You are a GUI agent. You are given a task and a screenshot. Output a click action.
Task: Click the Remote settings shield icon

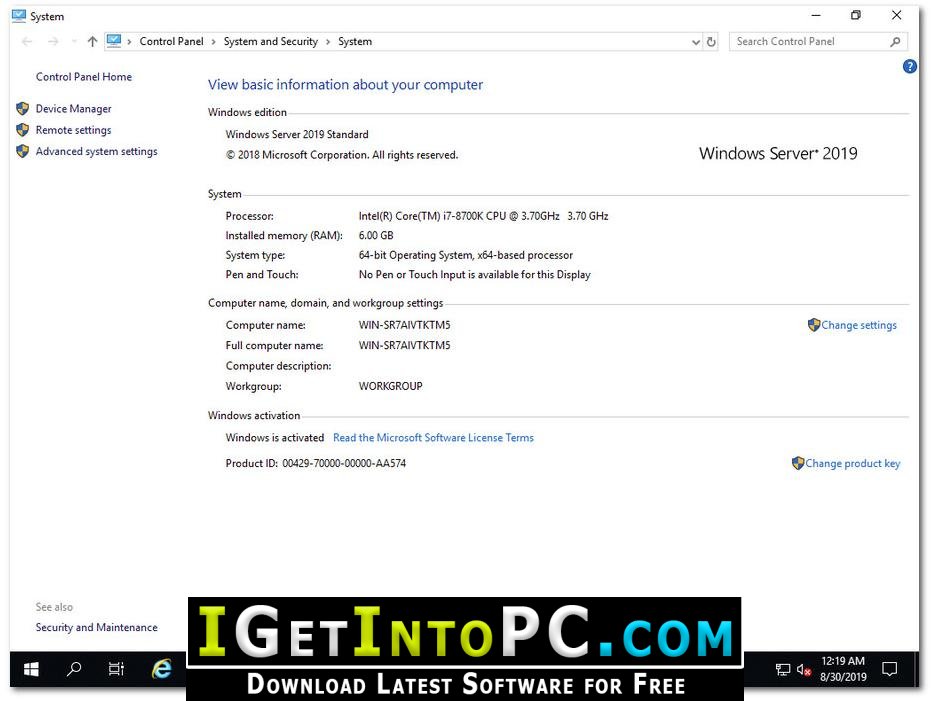coord(23,130)
